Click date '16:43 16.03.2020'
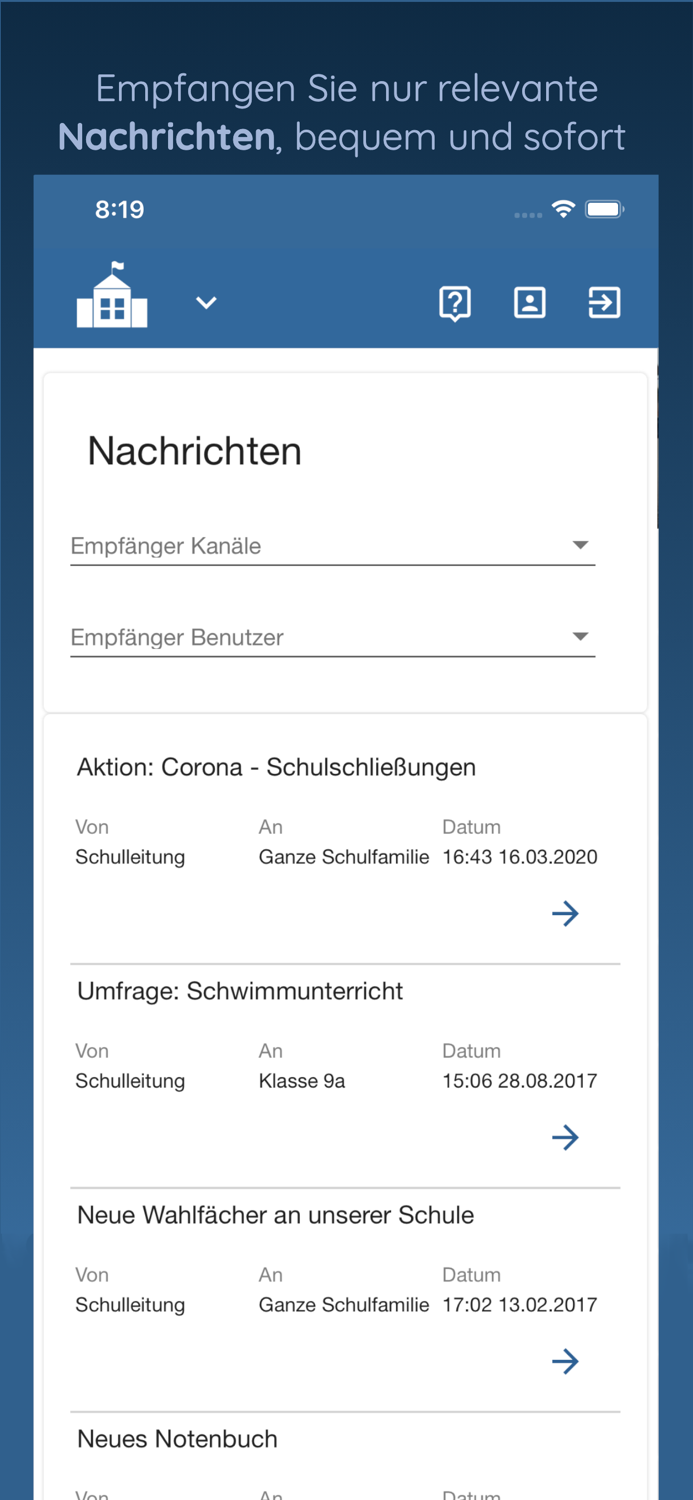Viewport: 693px width, 1500px height. (x=520, y=857)
